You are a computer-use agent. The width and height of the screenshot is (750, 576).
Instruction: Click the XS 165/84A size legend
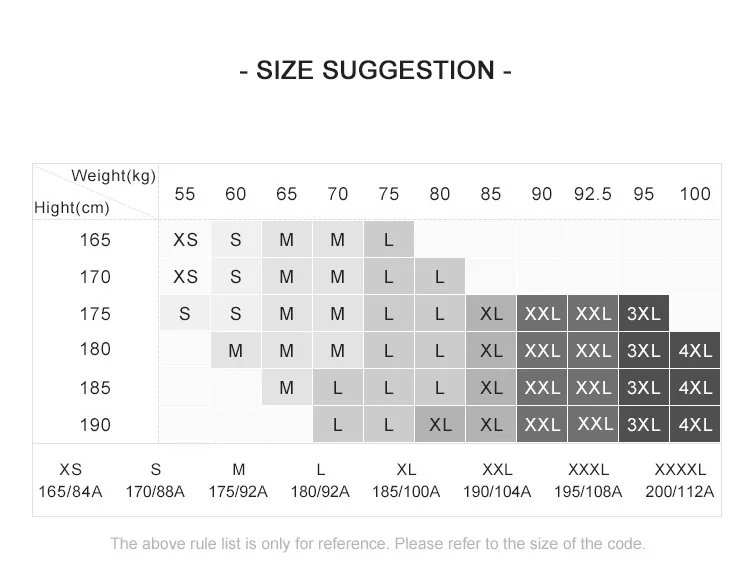point(70,480)
